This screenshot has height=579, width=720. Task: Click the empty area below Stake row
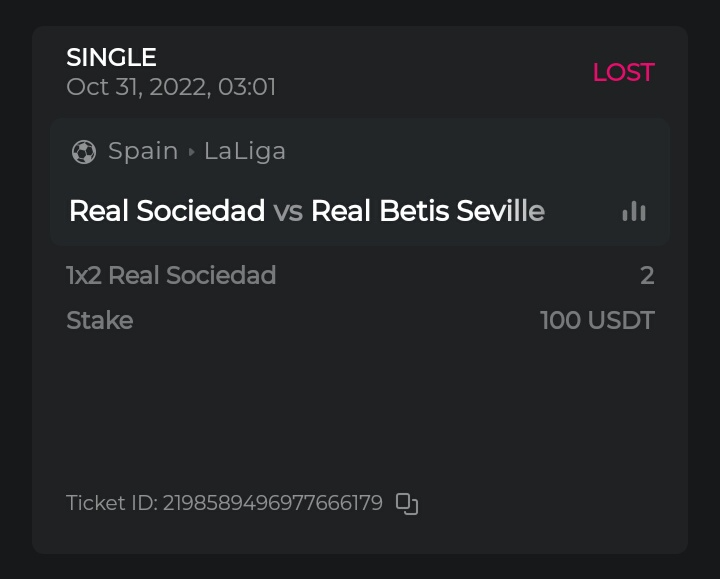tap(360, 410)
